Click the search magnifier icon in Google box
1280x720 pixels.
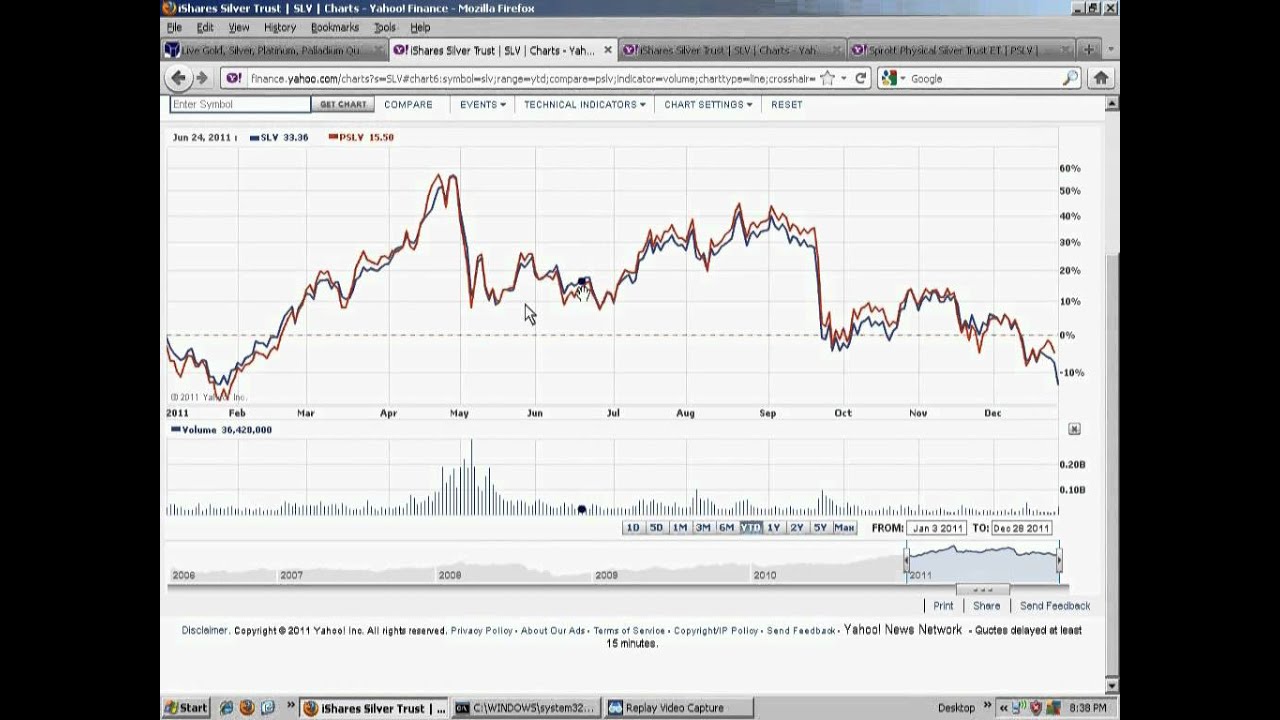[1070, 78]
